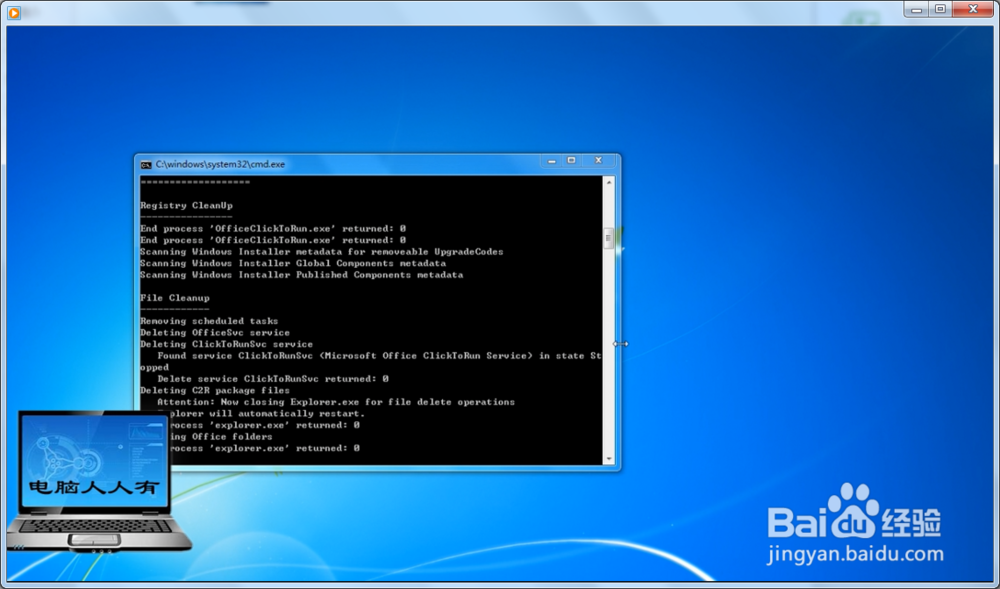Click 'Scanning Windows Installer Global Components metadata' line
Screen dimensions: 1000x589
click(293, 263)
